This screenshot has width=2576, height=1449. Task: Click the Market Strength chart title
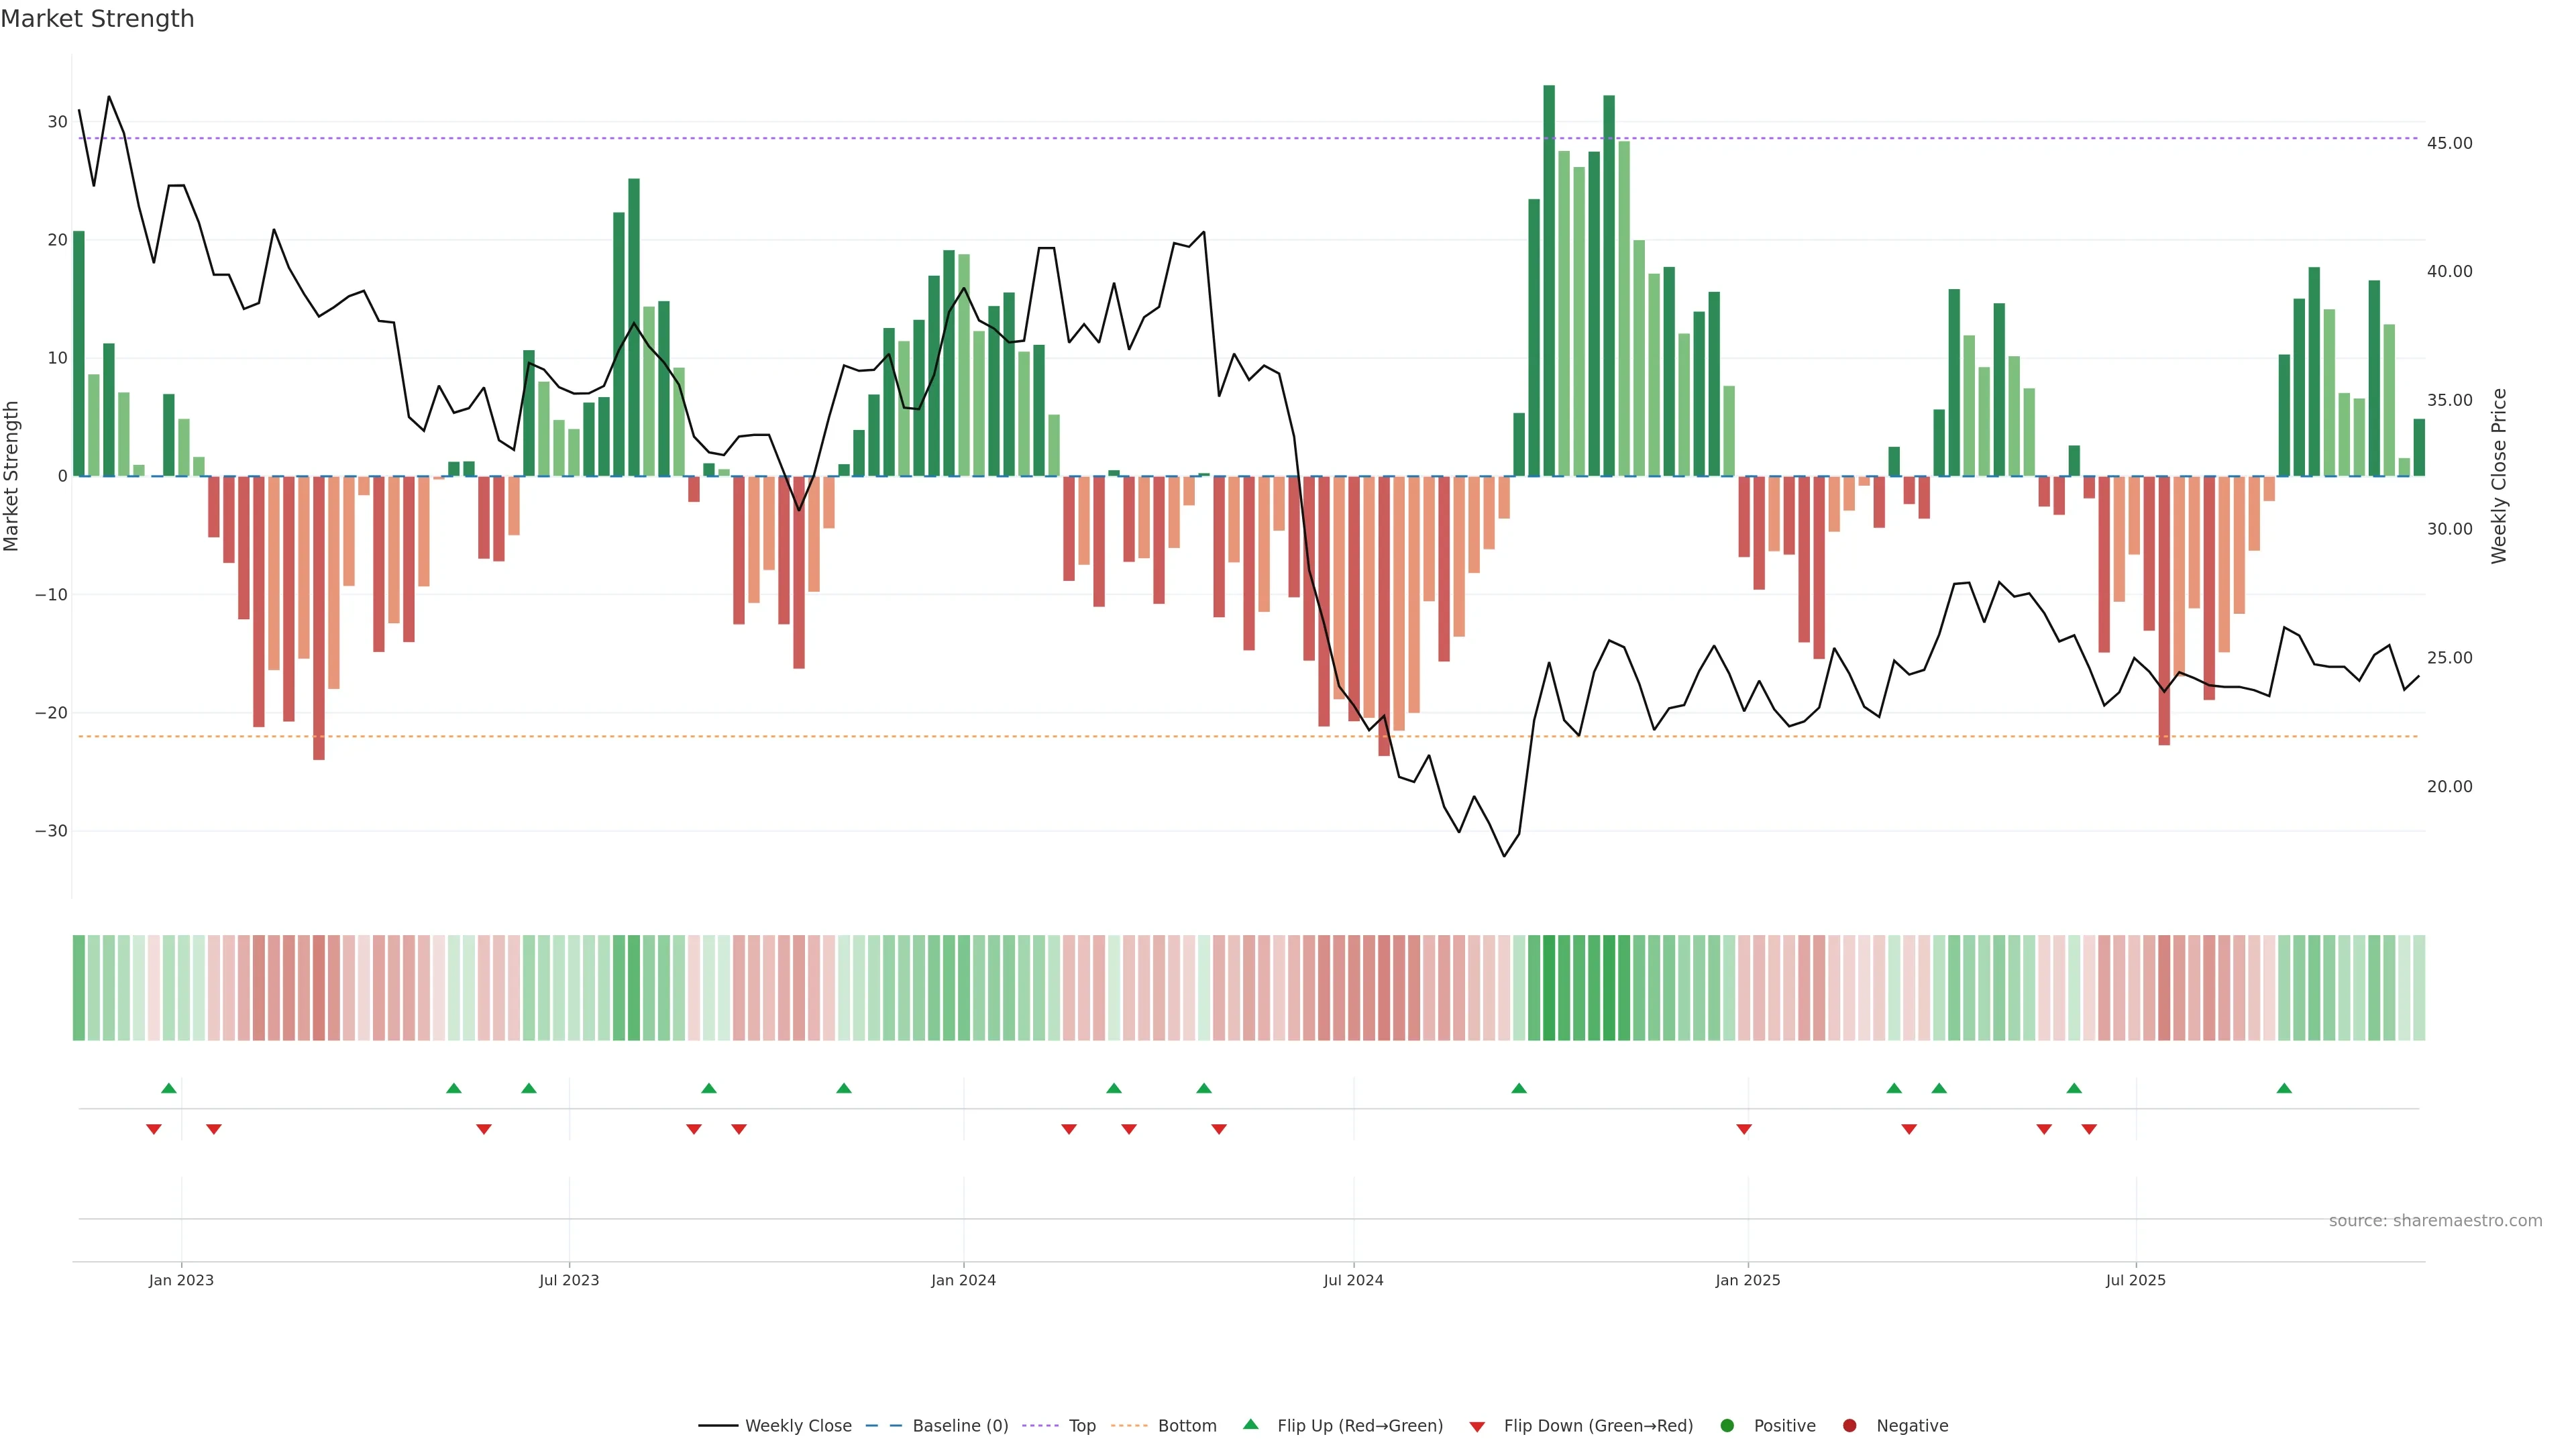click(97, 19)
